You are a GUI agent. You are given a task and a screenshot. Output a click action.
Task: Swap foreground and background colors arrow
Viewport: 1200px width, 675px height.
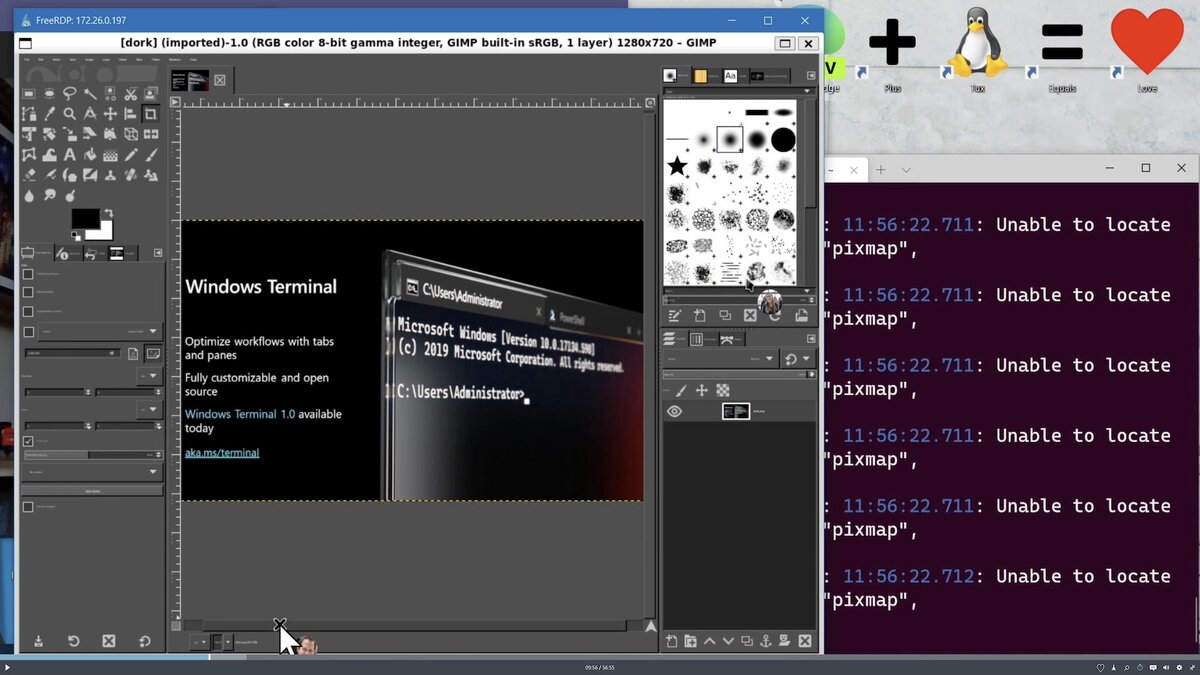point(108,213)
